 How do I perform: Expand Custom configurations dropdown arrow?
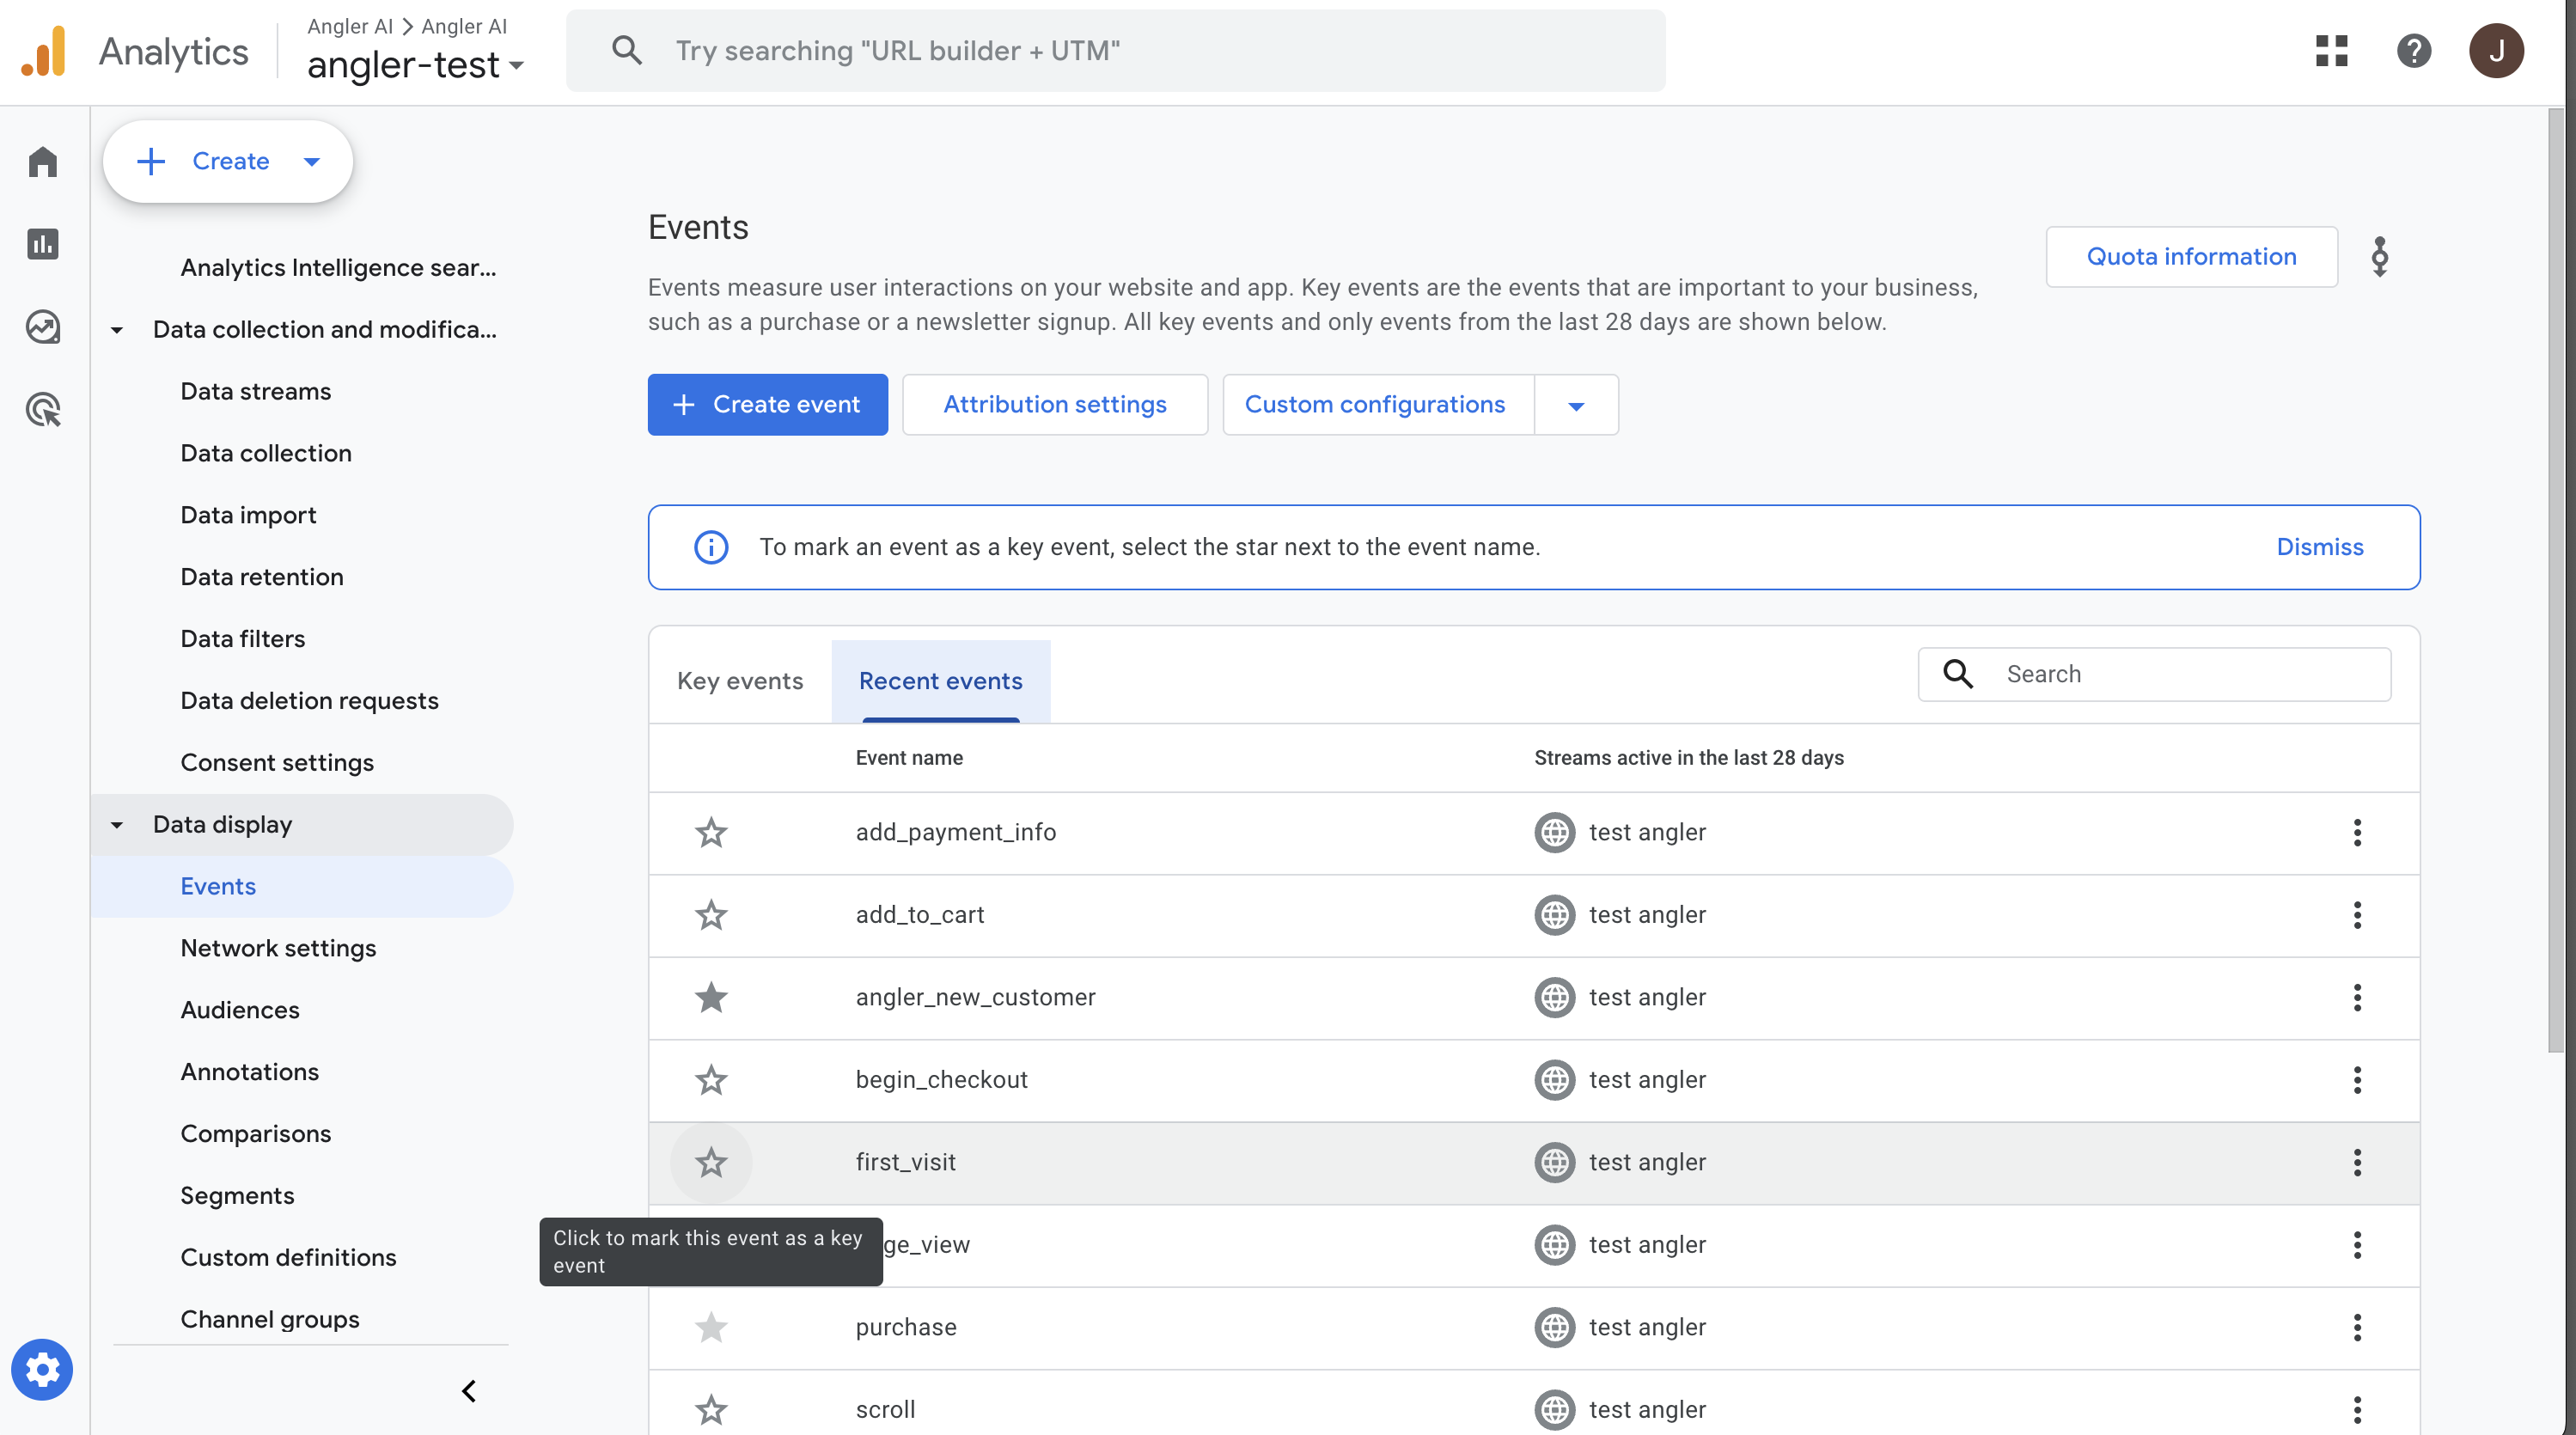pyautogui.click(x=1576, y=405)
